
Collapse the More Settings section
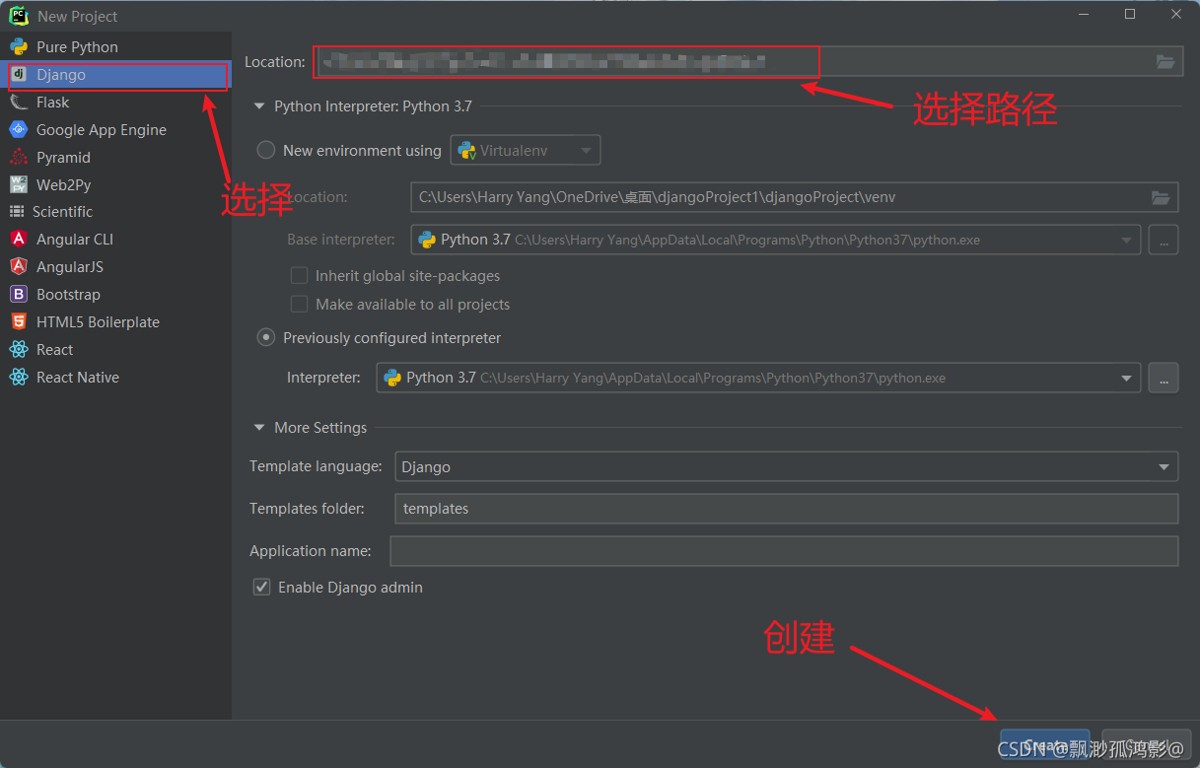point(260,428)
